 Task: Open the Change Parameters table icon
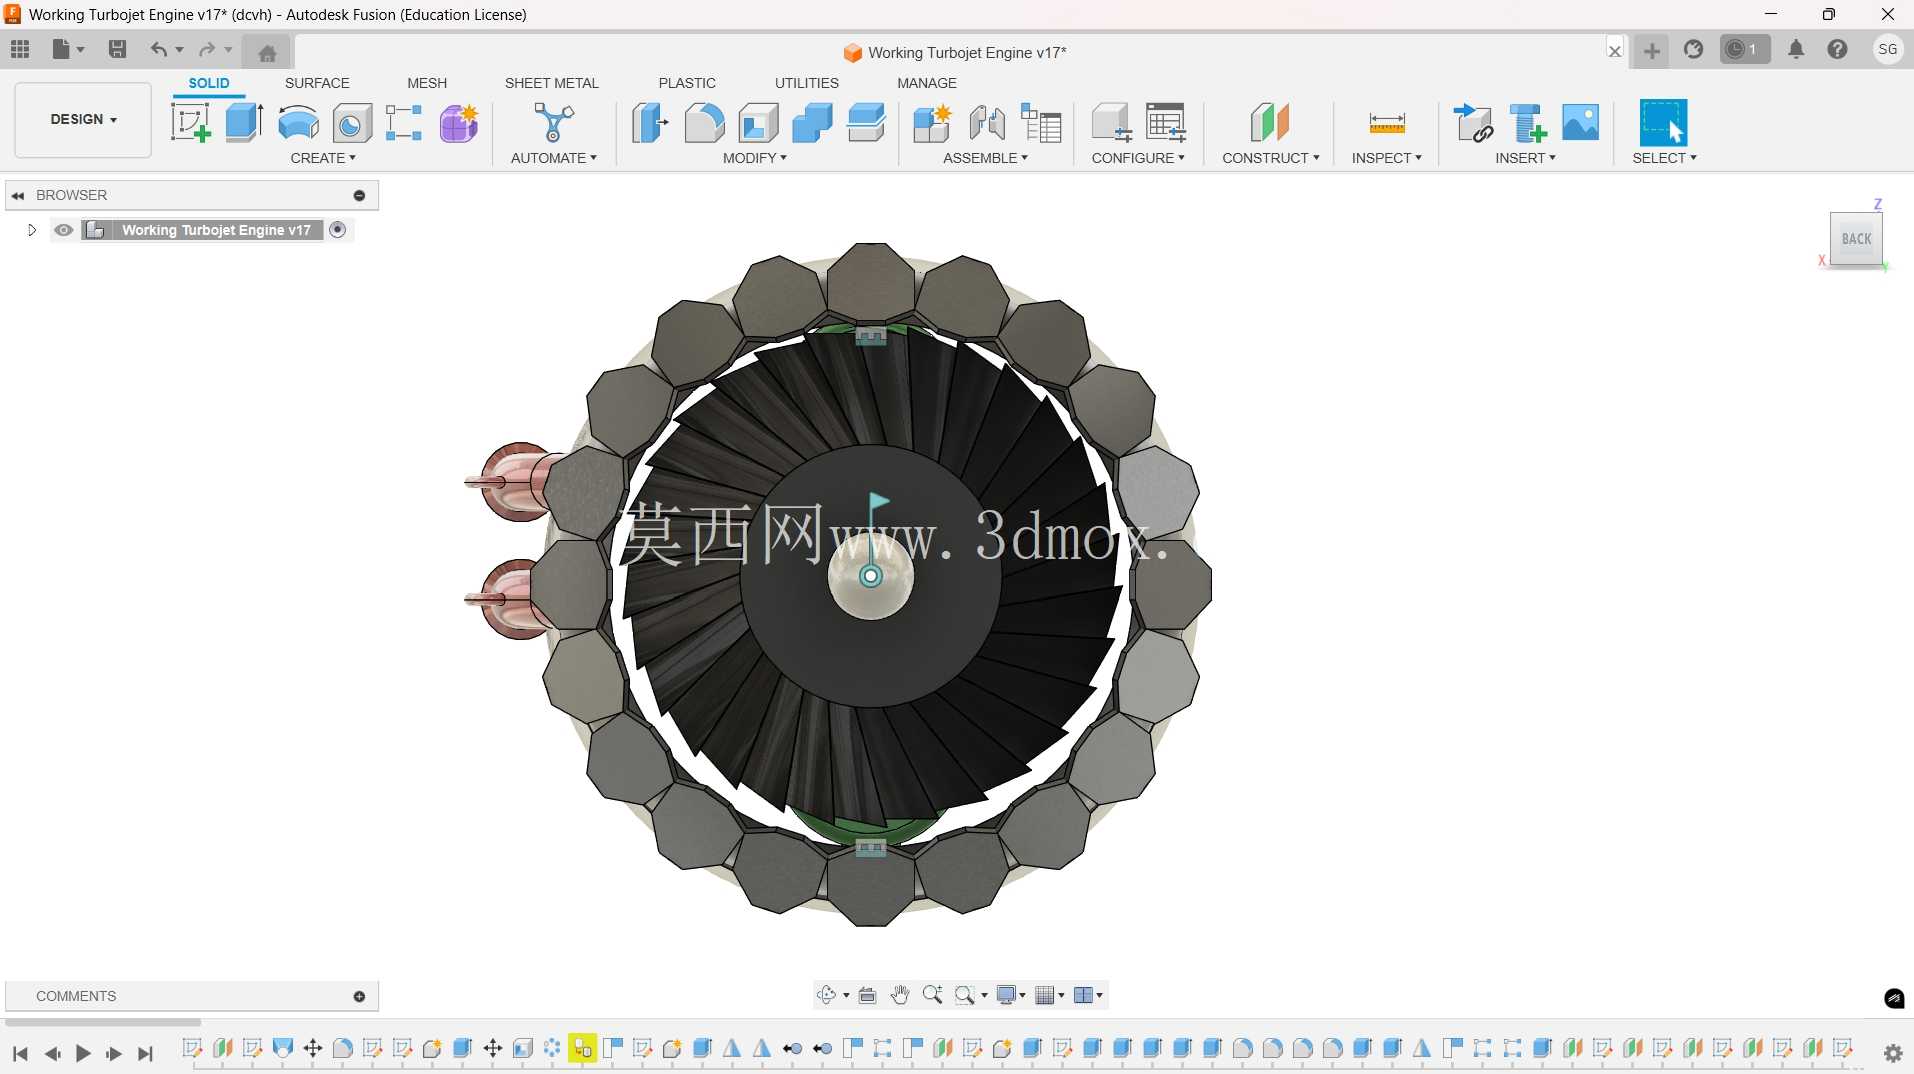pos(1166,123)
